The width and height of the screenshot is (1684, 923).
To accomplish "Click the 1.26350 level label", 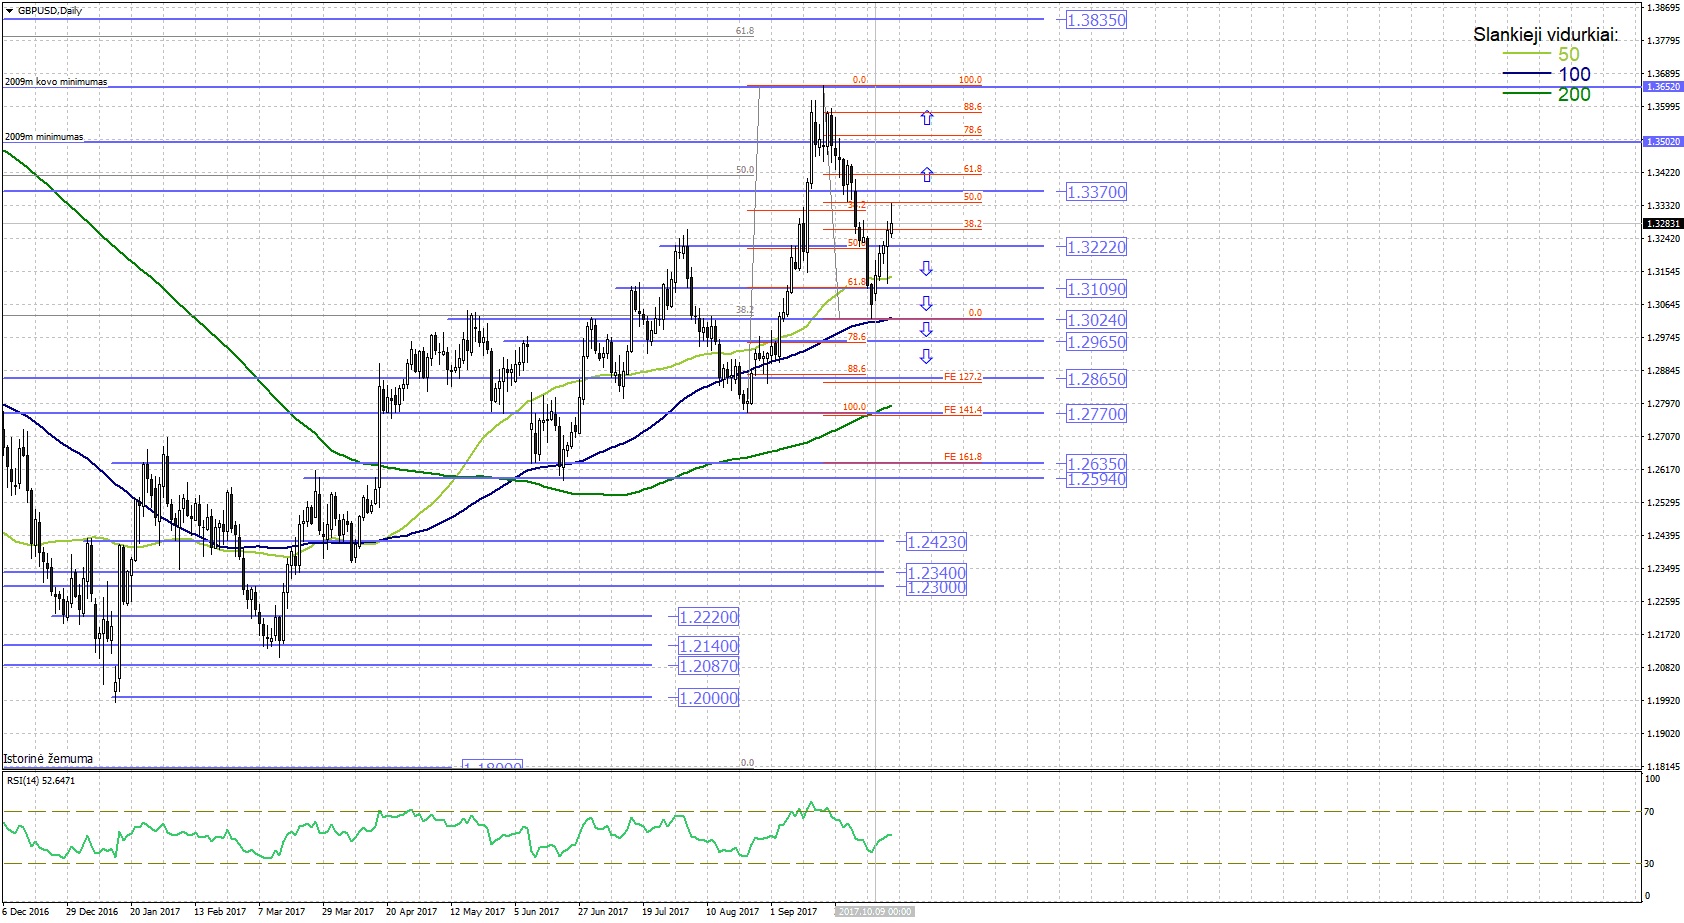I will (x=1096, y=463).
